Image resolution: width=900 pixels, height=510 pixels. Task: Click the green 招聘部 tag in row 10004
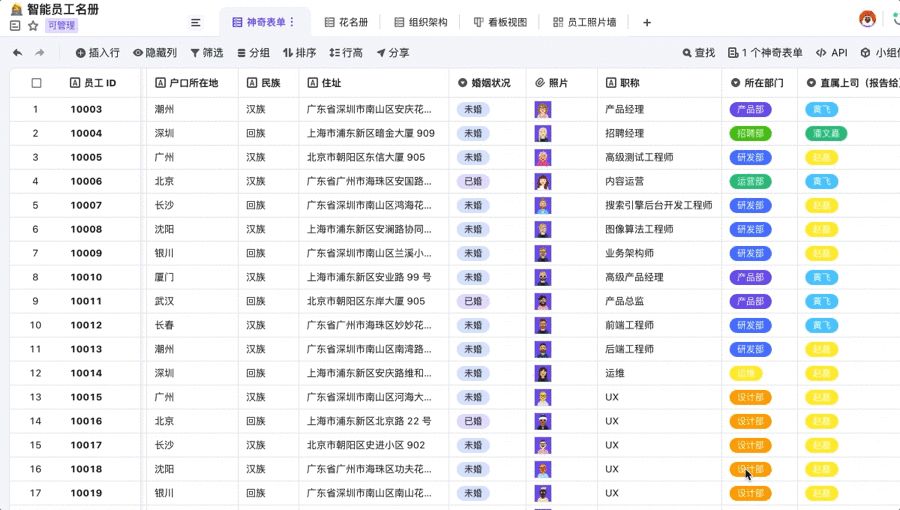pos(750,134)
